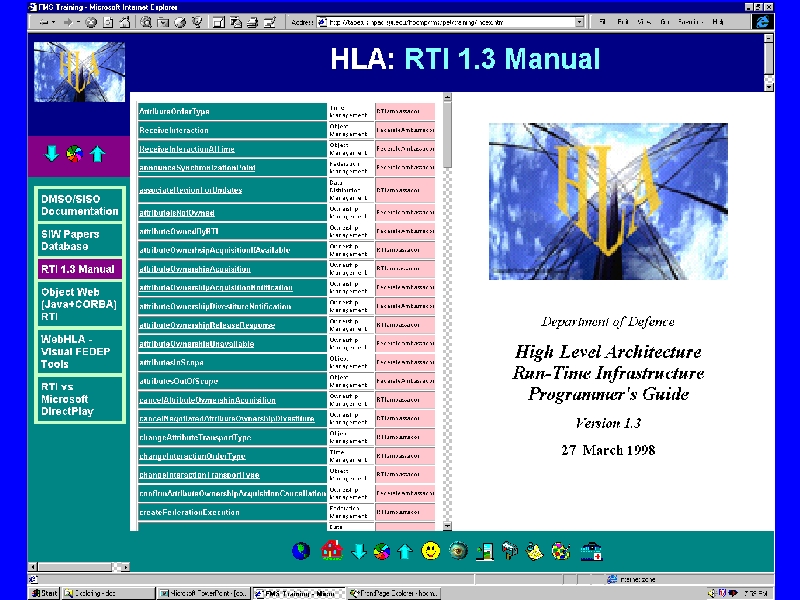Click the down arrow in purple sidebar panel
The image size is (800, 600).
(52, 153)
